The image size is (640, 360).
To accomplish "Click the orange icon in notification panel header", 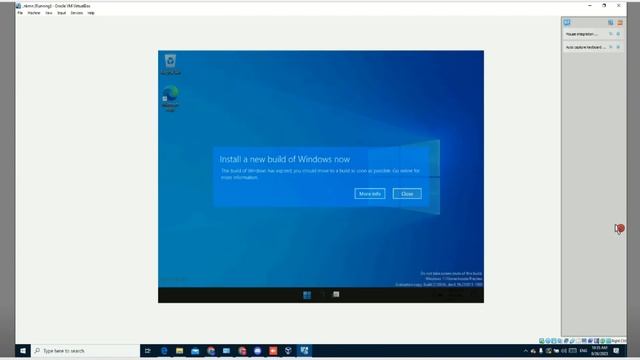I will [620, 23].
